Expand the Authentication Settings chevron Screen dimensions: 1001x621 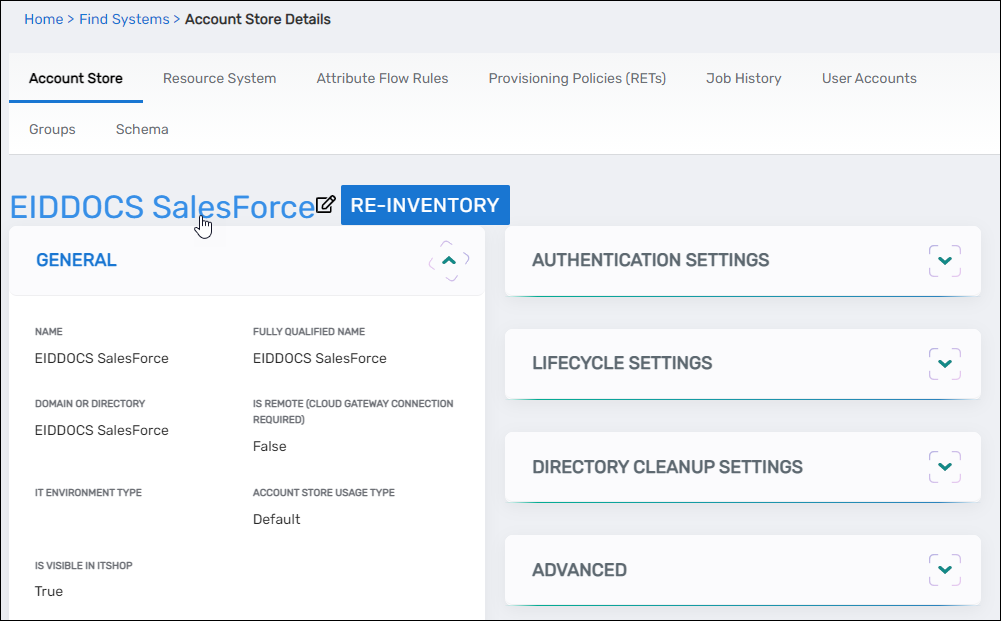tap(944, 261)
